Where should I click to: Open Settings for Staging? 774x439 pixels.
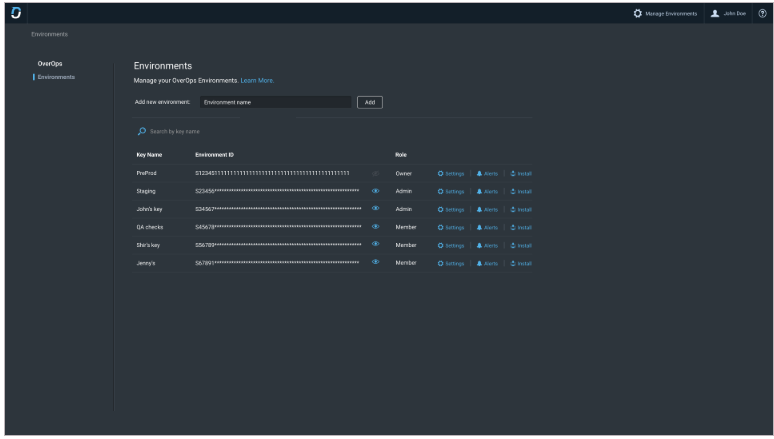pyautogui.click(x=451, y=192)
